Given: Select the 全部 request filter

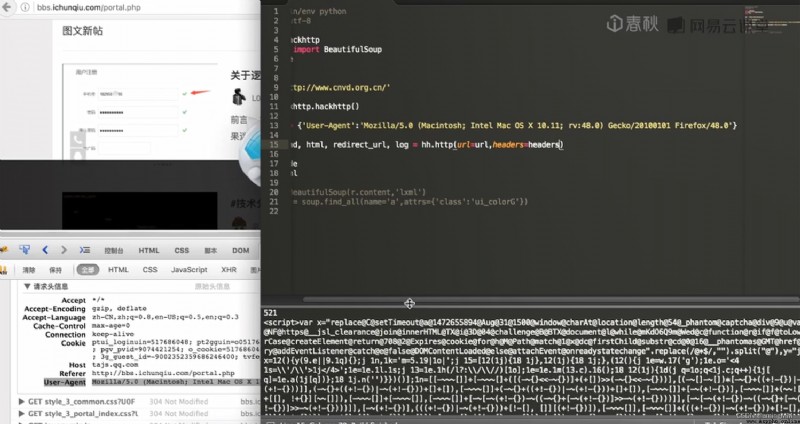Looking at the screenshot, I should tap(88, 269).
